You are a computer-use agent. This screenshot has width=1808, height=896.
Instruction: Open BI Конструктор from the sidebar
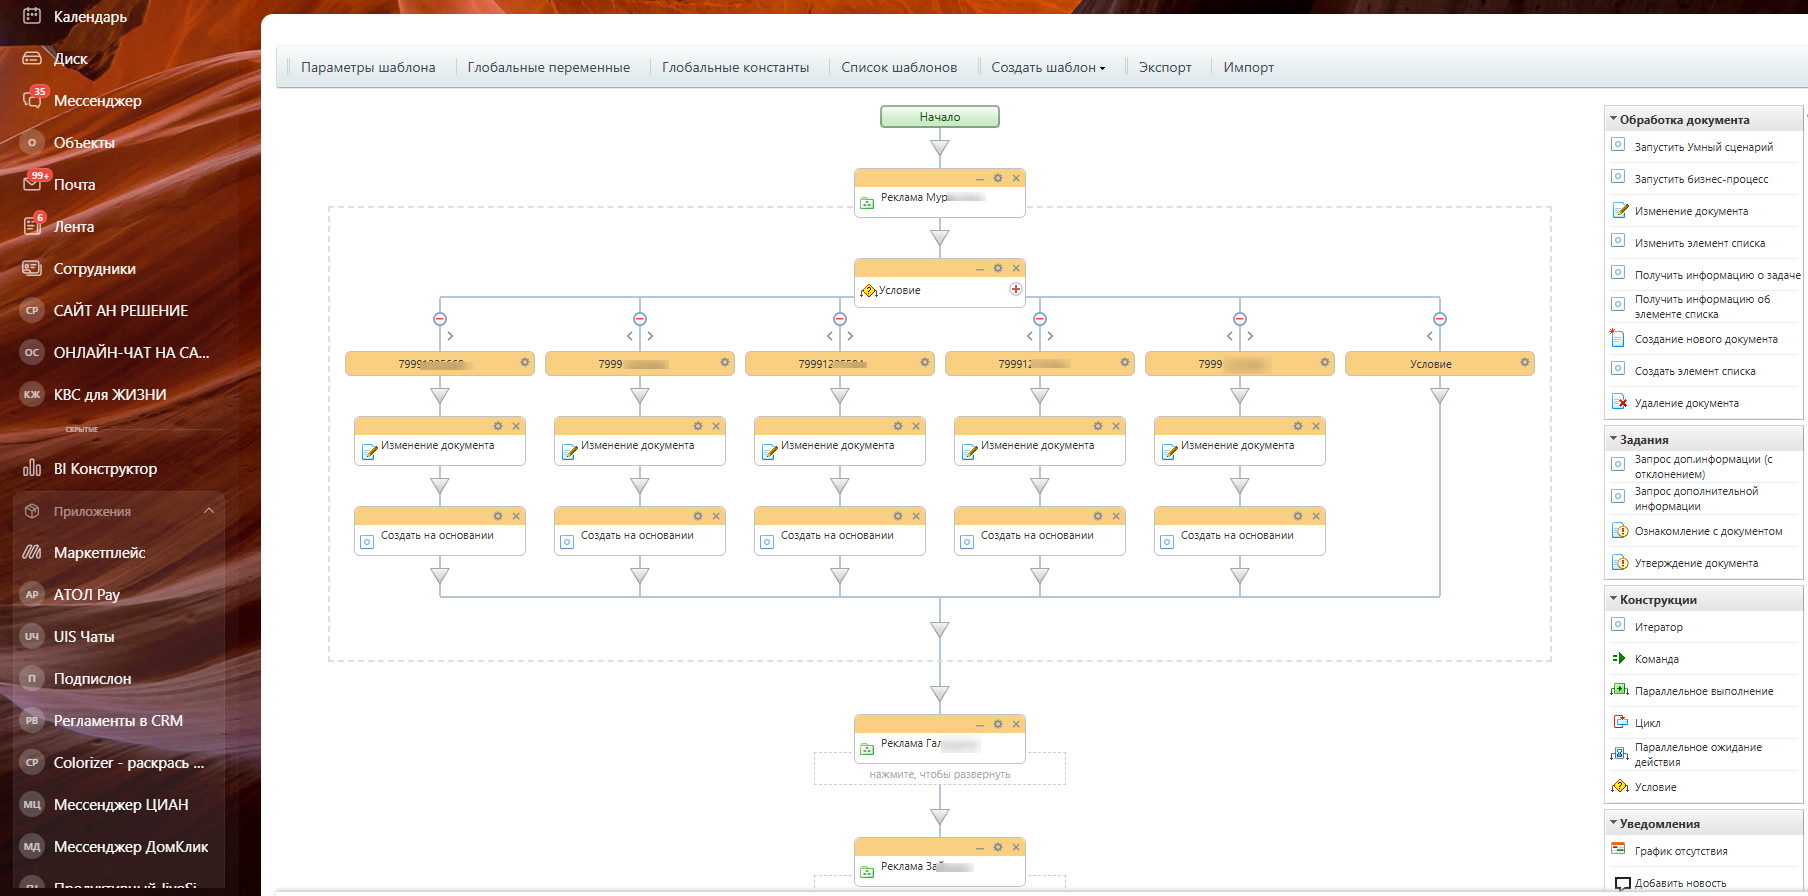[x=105, y=469]
